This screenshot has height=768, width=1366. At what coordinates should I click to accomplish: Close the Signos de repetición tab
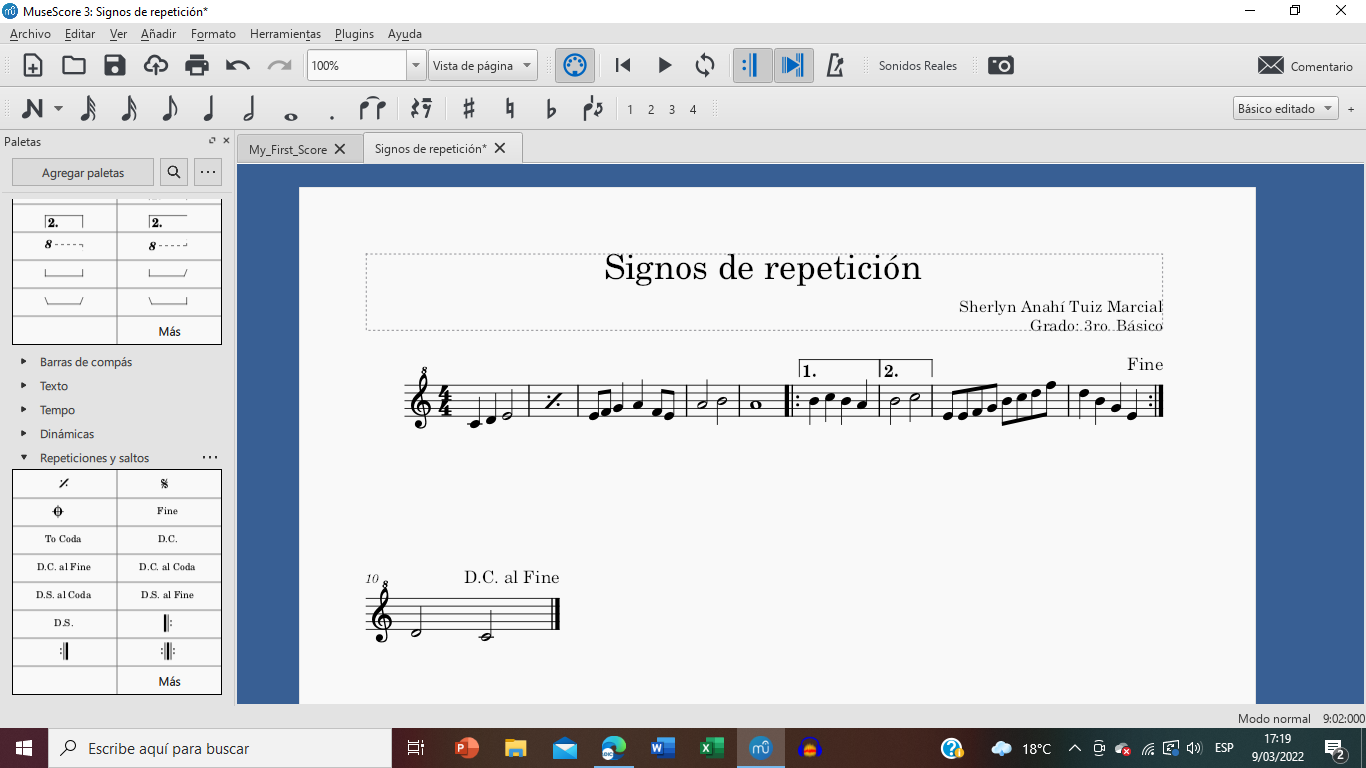coord(500,148)
